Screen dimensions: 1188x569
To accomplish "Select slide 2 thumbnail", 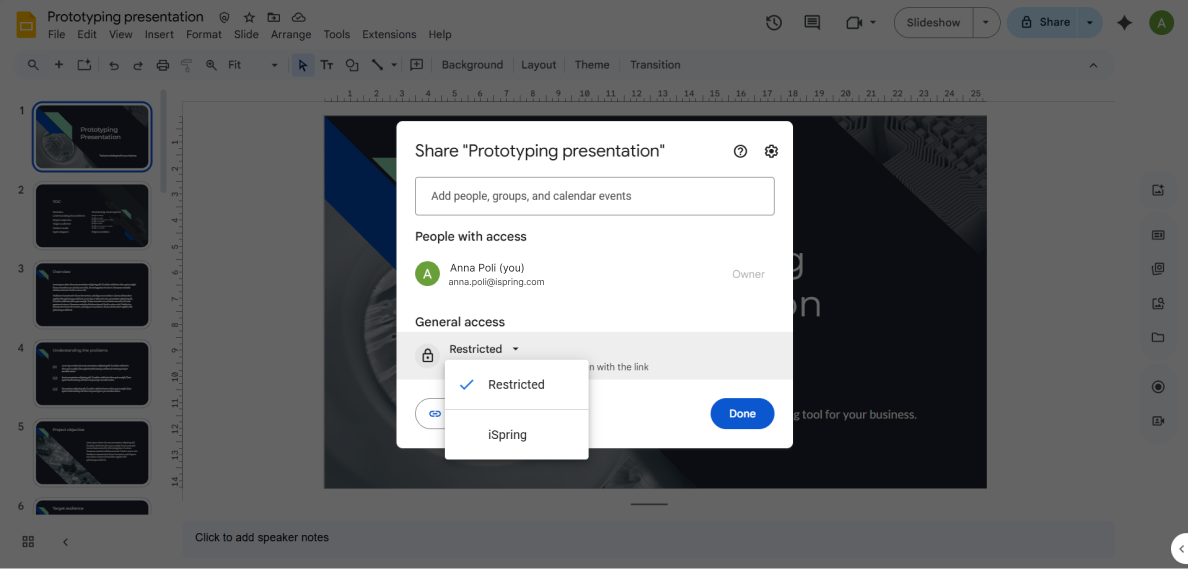I will (92, 216).
